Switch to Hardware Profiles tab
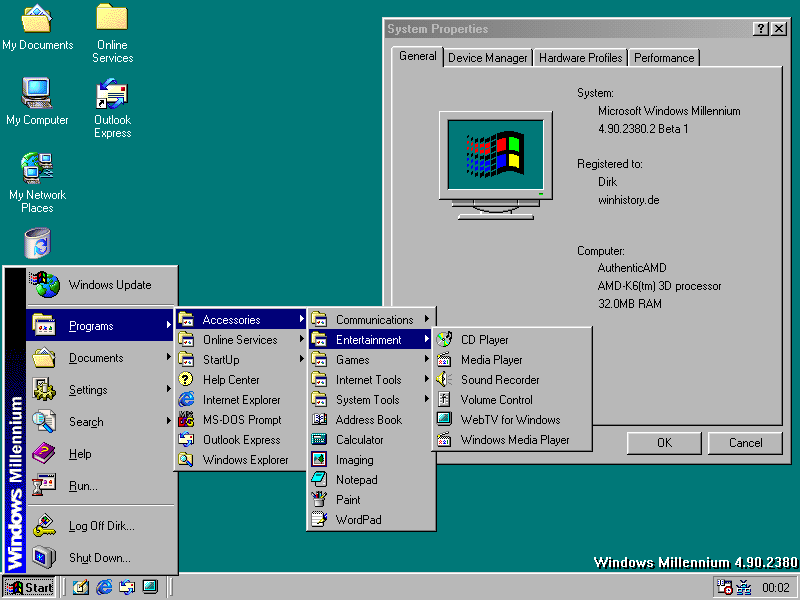The height and width of the screenshot is (600, 800). point(581,58)
